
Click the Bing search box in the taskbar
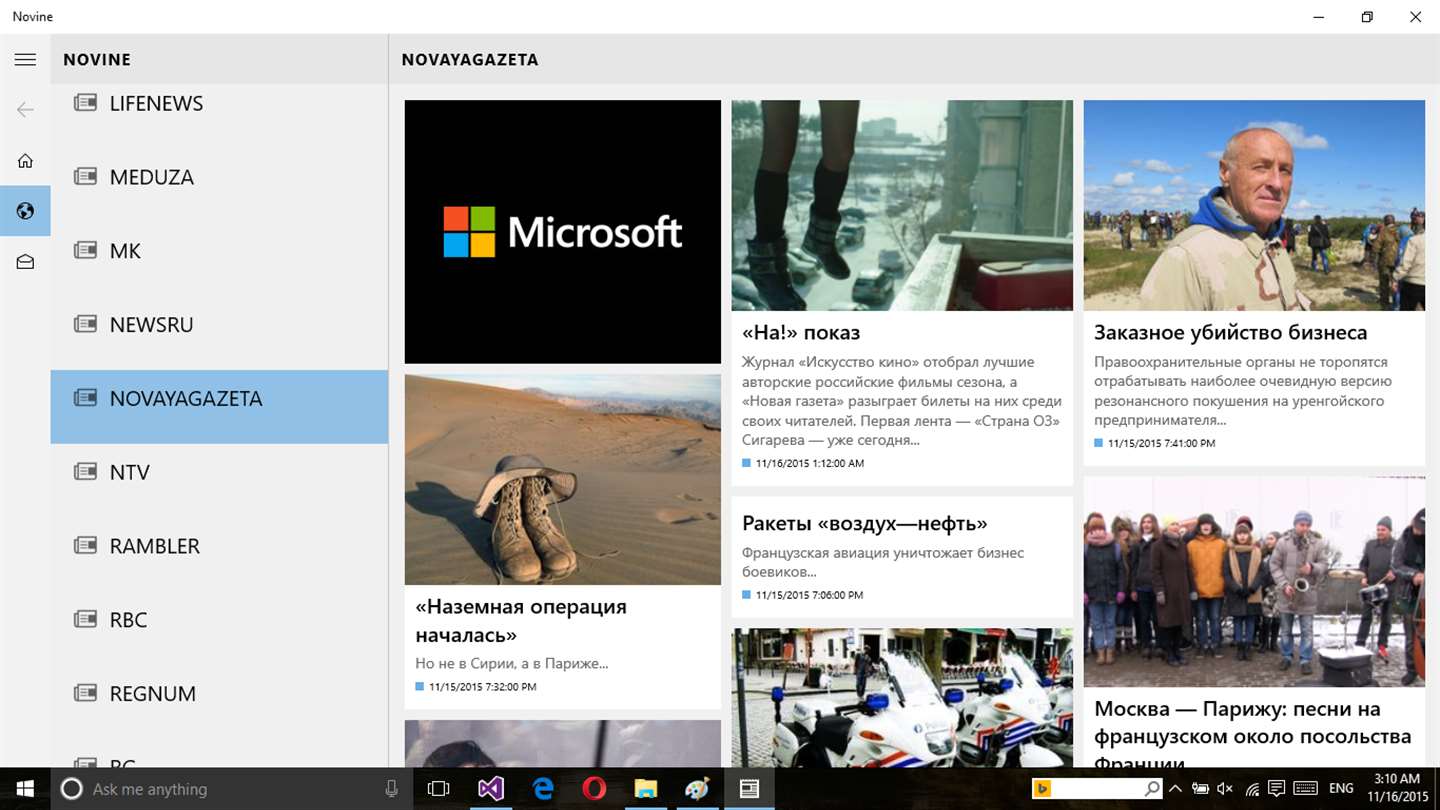pos(1096,788)
